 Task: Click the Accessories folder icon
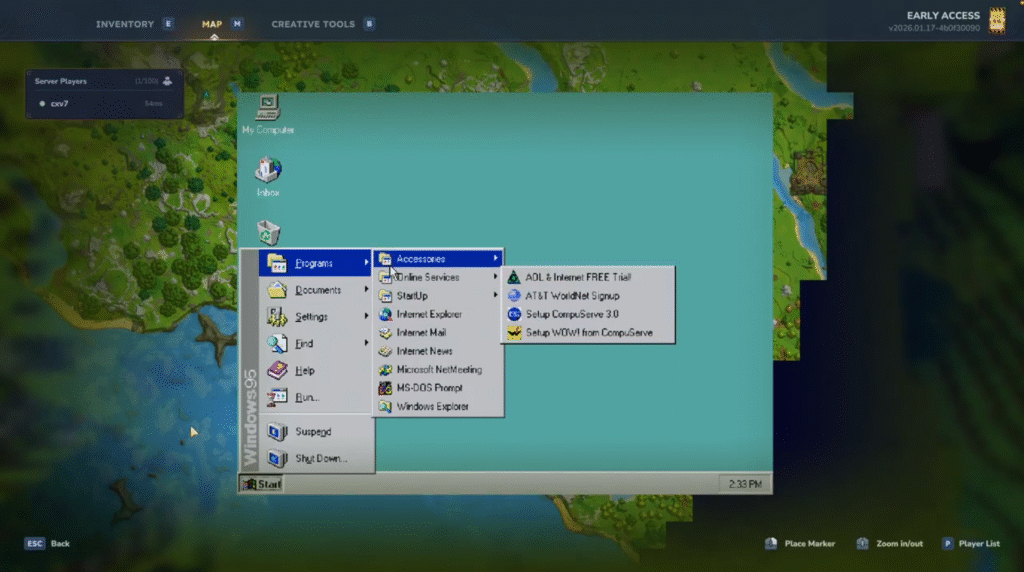coord(385,259)
